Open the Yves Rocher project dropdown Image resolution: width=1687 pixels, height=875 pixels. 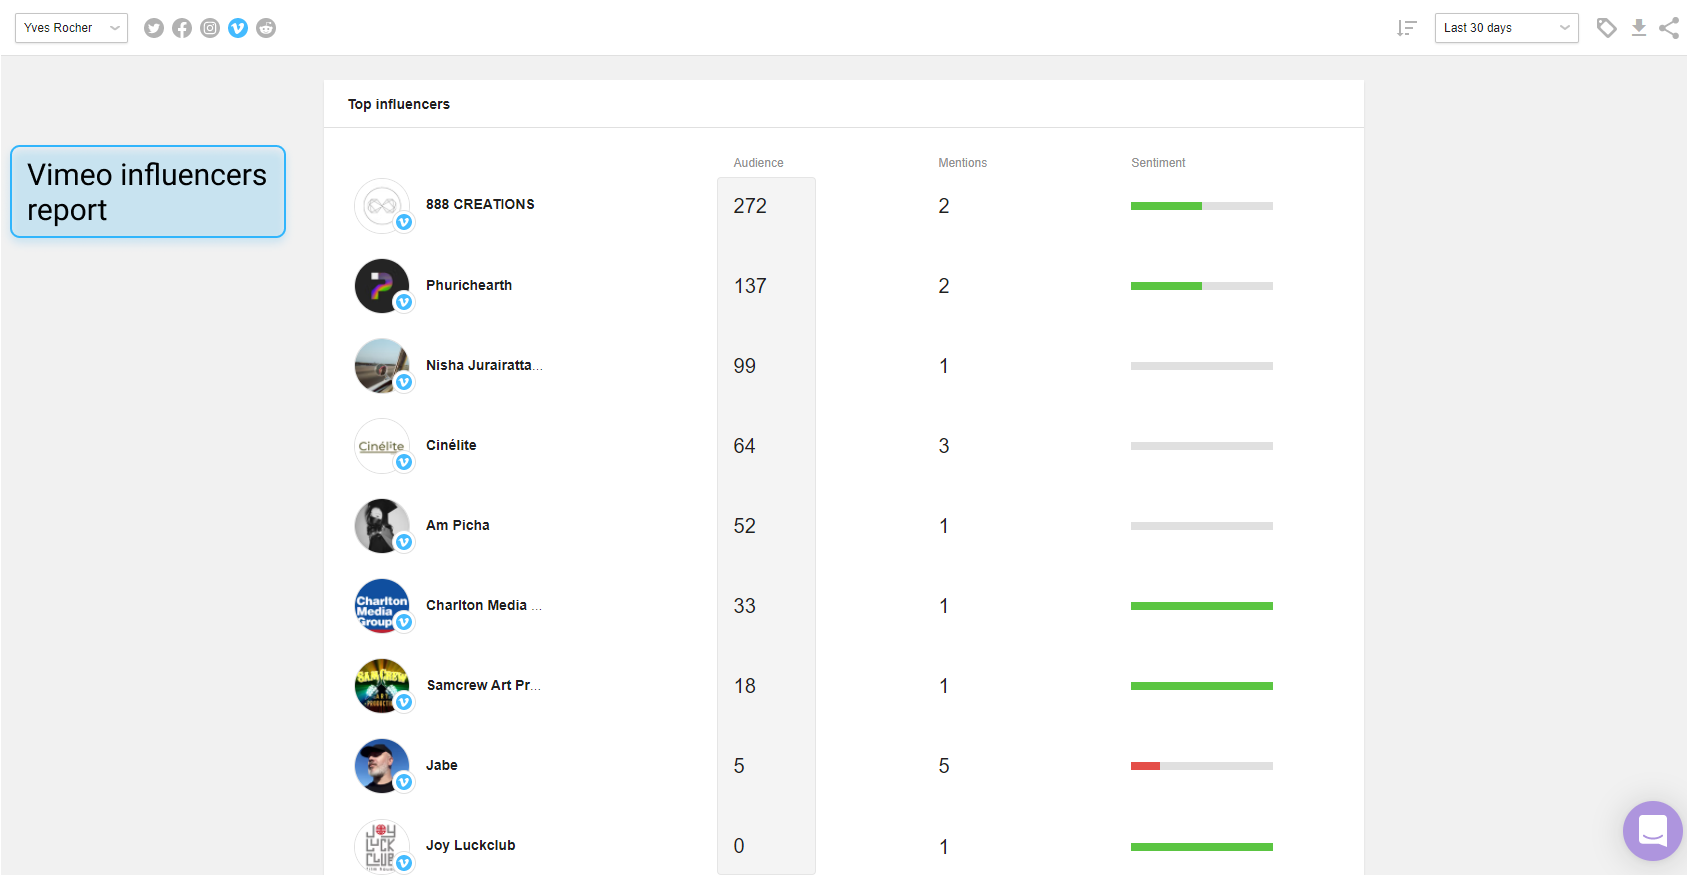71,28
